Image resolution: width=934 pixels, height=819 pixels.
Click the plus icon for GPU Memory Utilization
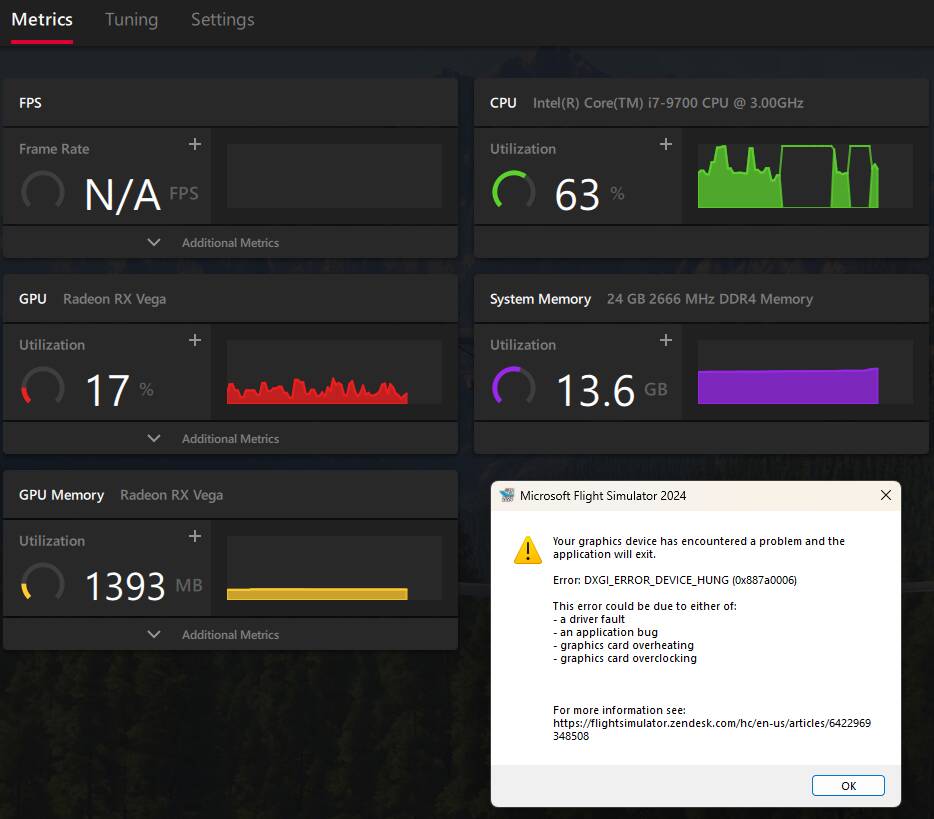(195, 536)
